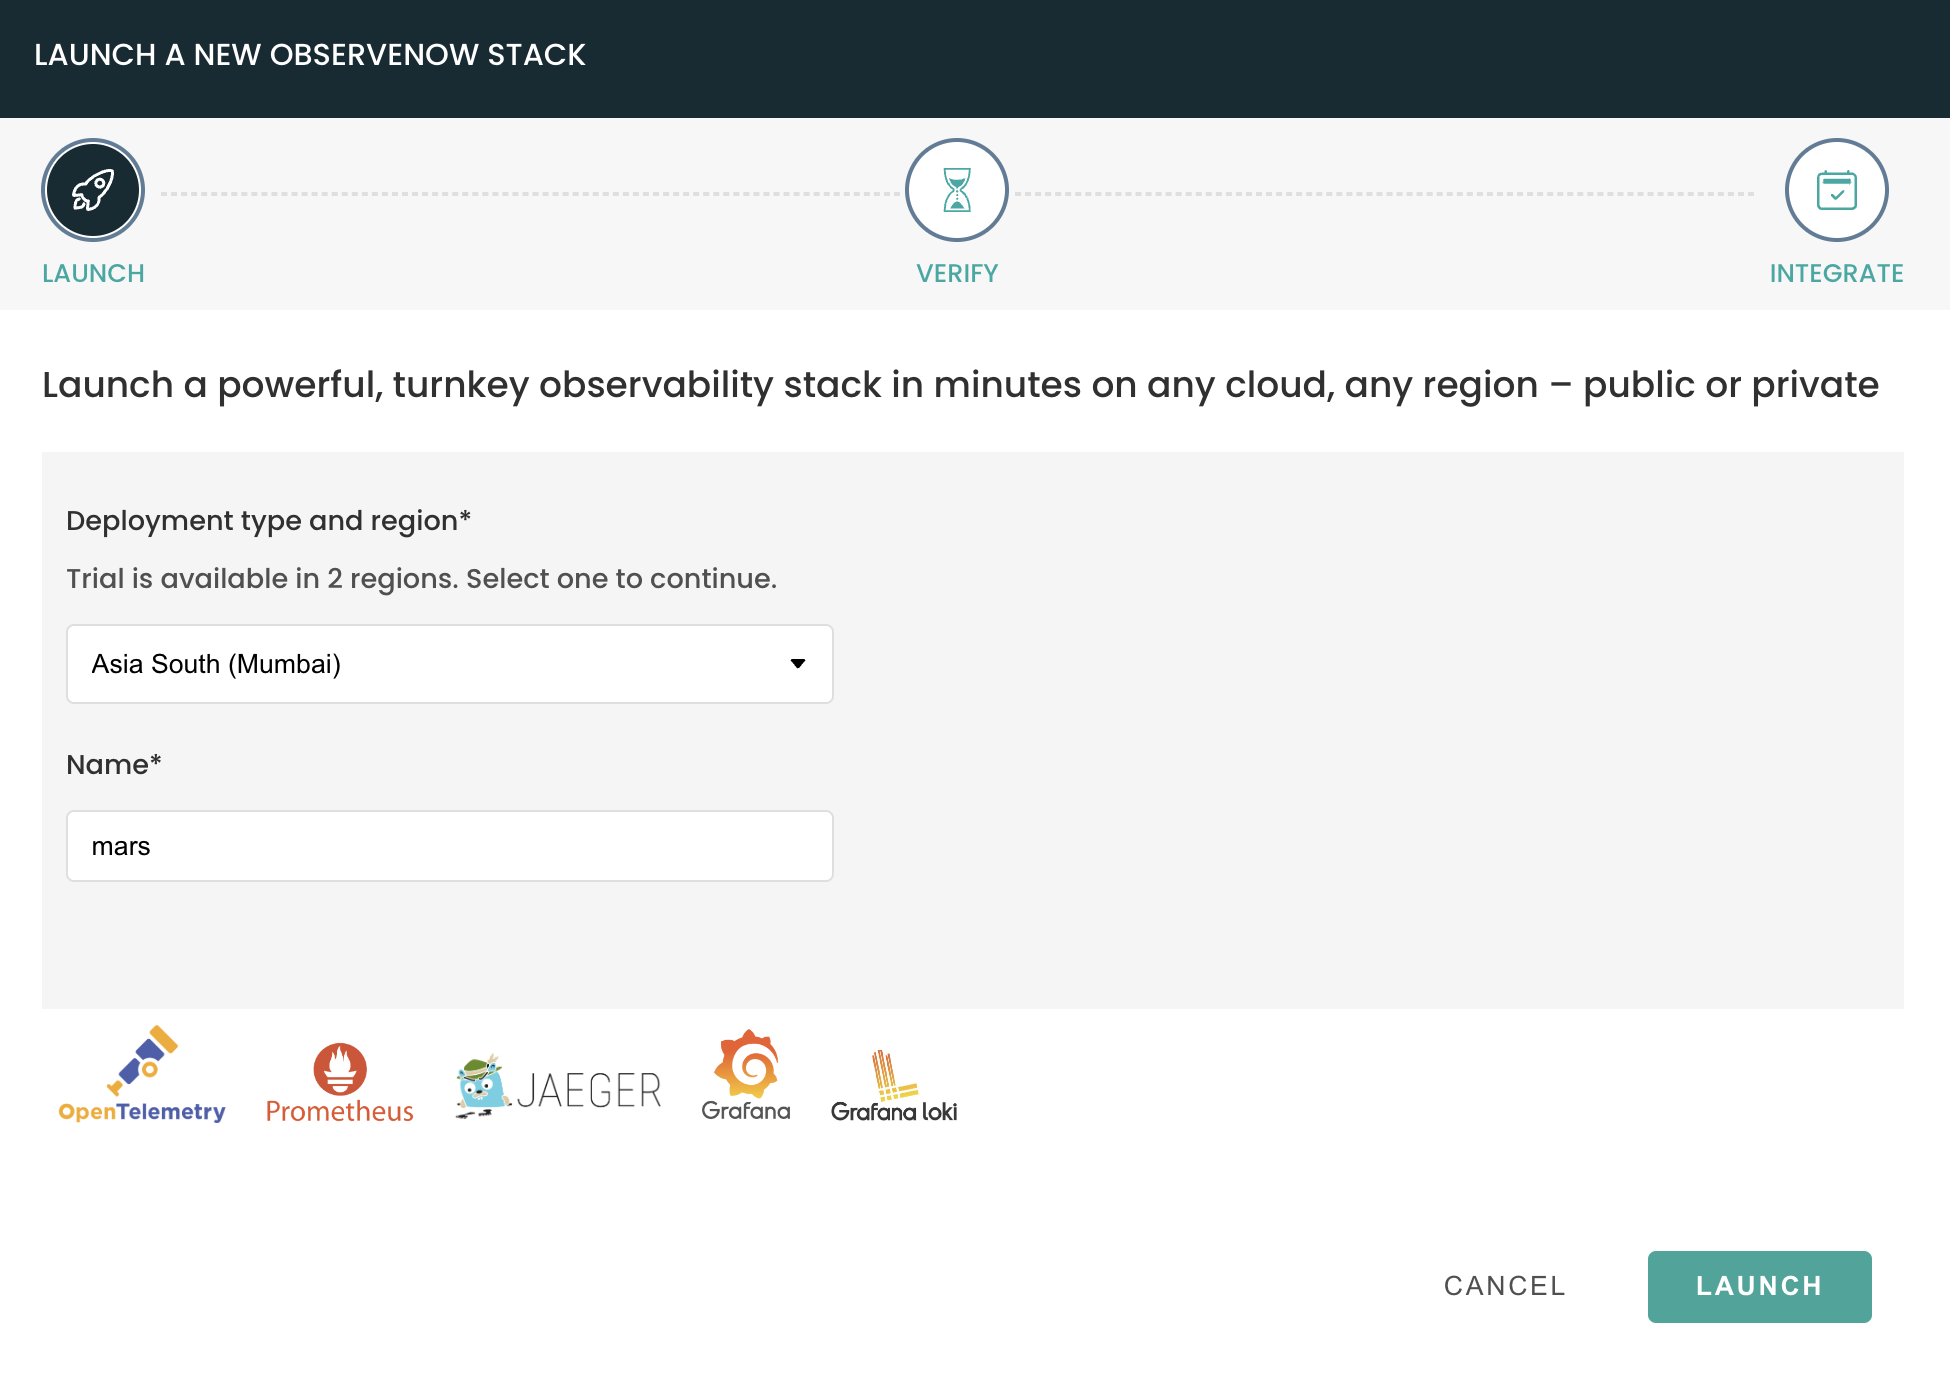Click the Prometheus flame logo

pyautogui.click(x=340, y=1070)
